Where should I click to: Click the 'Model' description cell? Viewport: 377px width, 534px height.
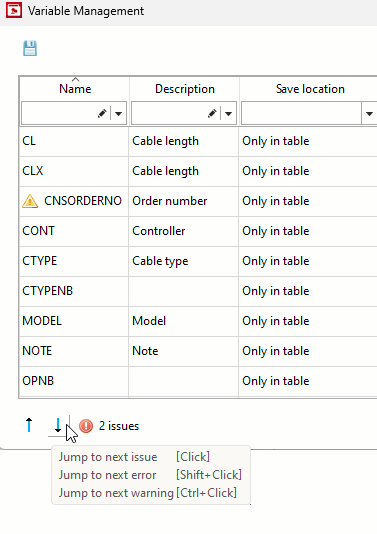pos(184,321)
